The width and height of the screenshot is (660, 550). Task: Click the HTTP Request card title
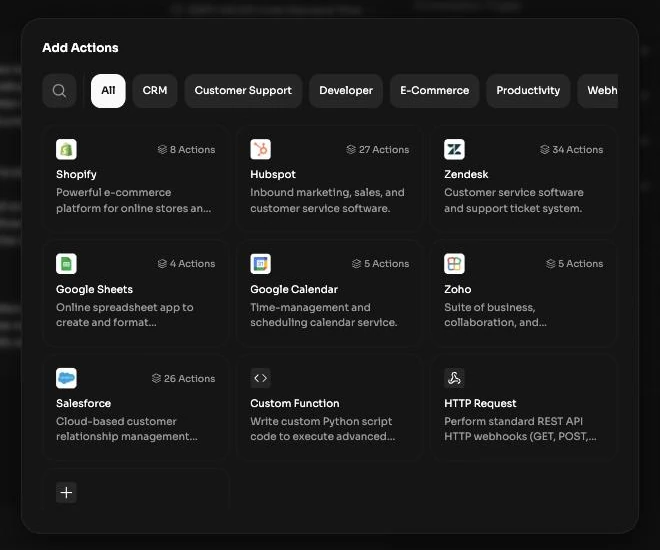click(x=480, y=403)
